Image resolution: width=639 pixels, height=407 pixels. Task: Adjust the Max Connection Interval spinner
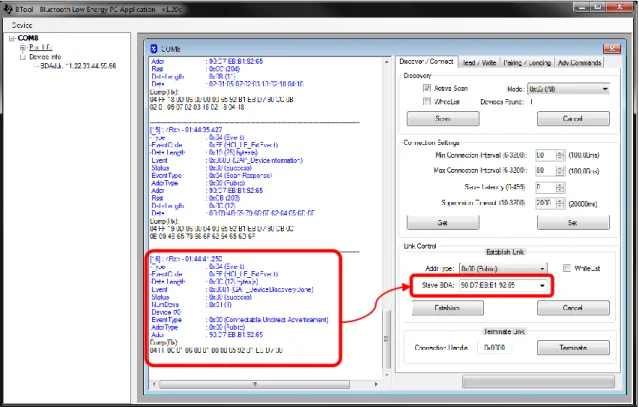click(x=560, y=170)
